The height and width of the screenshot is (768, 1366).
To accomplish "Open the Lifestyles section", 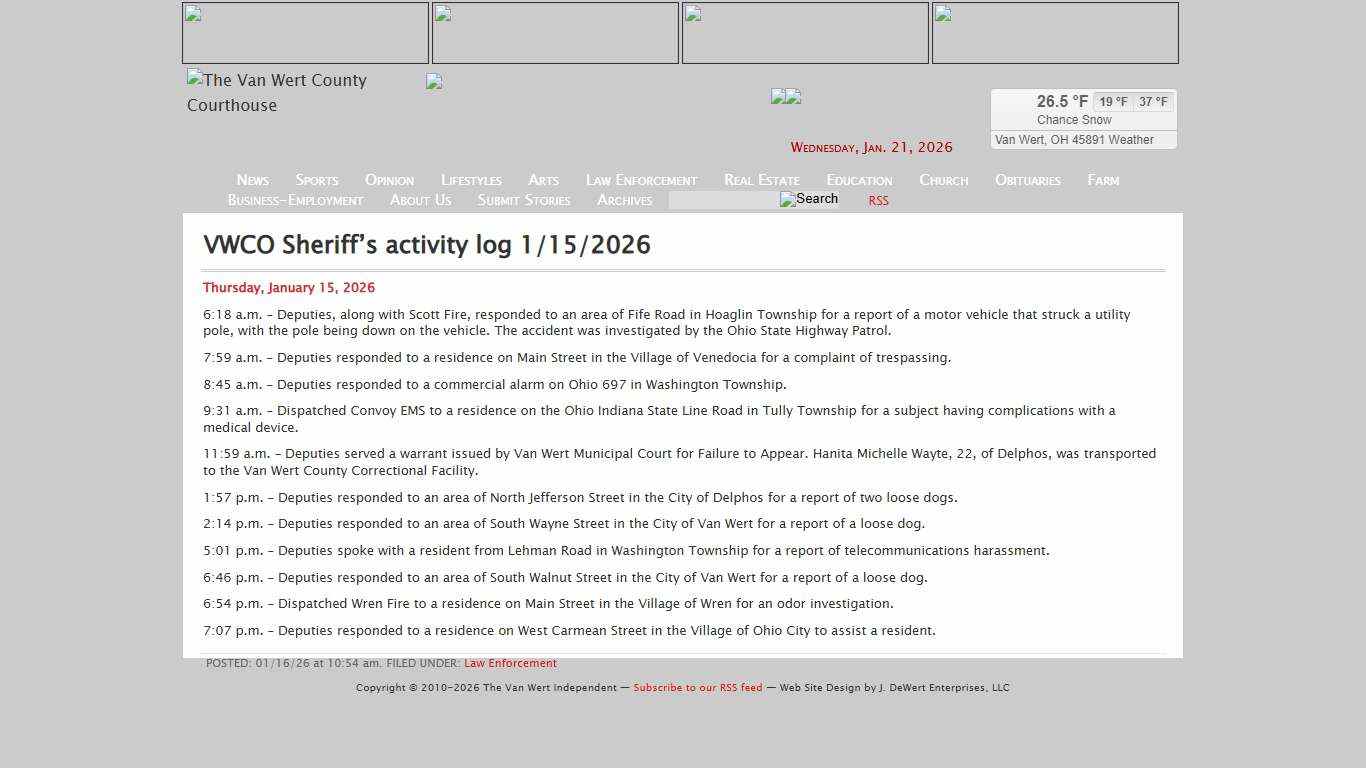I will click(x=471, y=180).
